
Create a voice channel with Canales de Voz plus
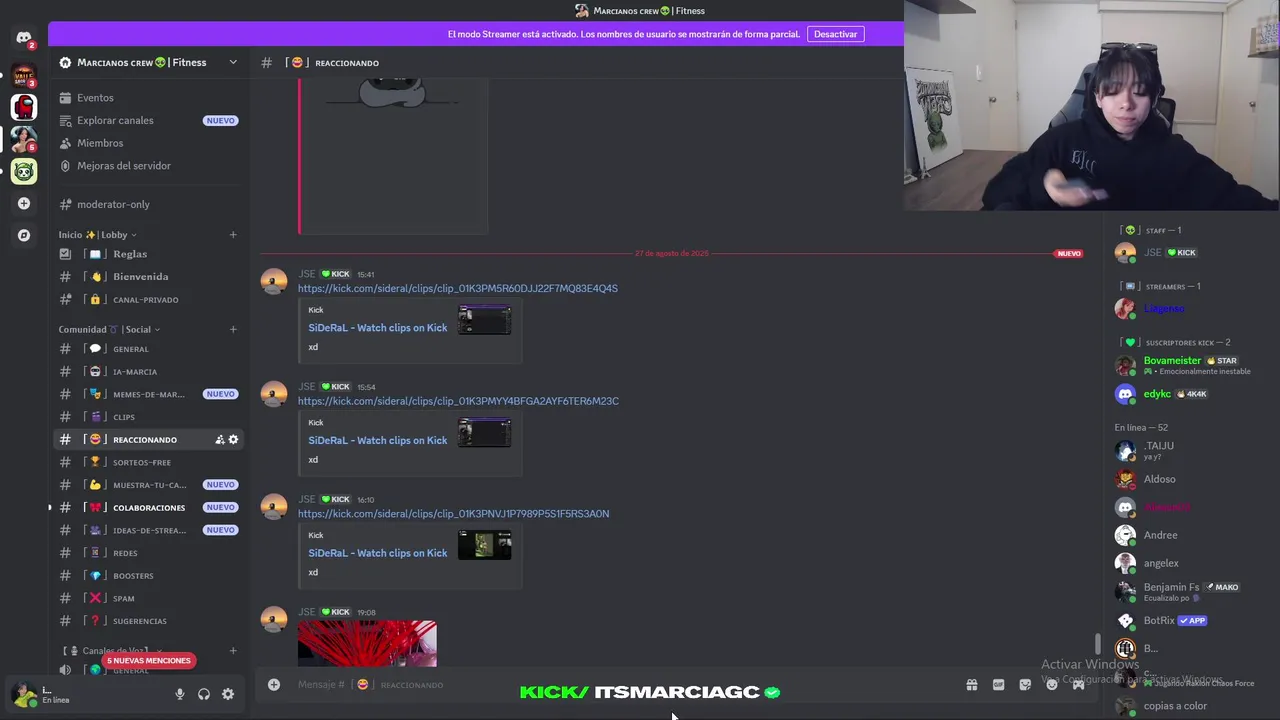233,651
